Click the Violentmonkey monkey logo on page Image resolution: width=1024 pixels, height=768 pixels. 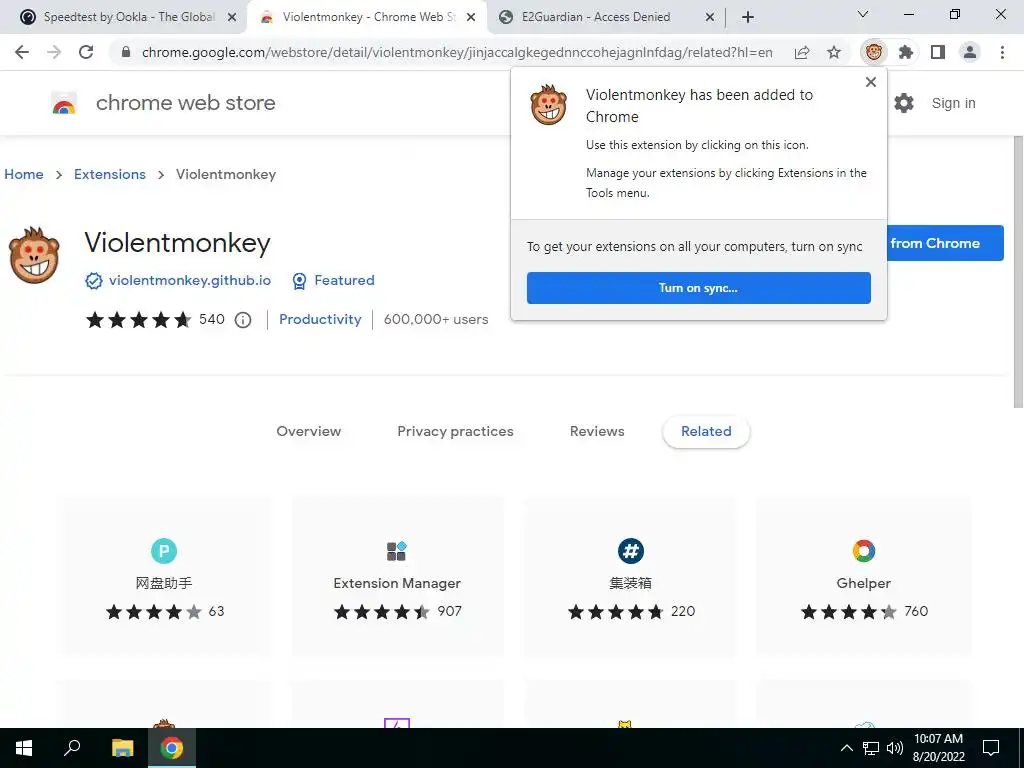pos(34,255)
